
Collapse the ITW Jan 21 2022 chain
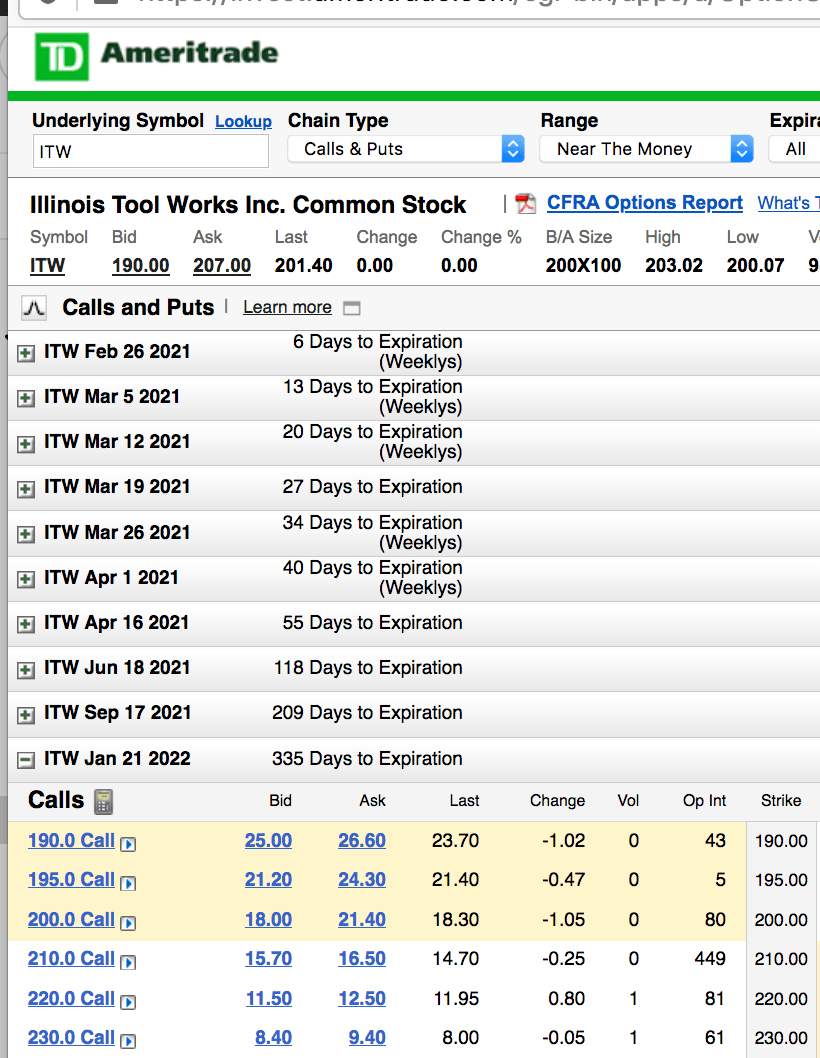coord(26,760)
